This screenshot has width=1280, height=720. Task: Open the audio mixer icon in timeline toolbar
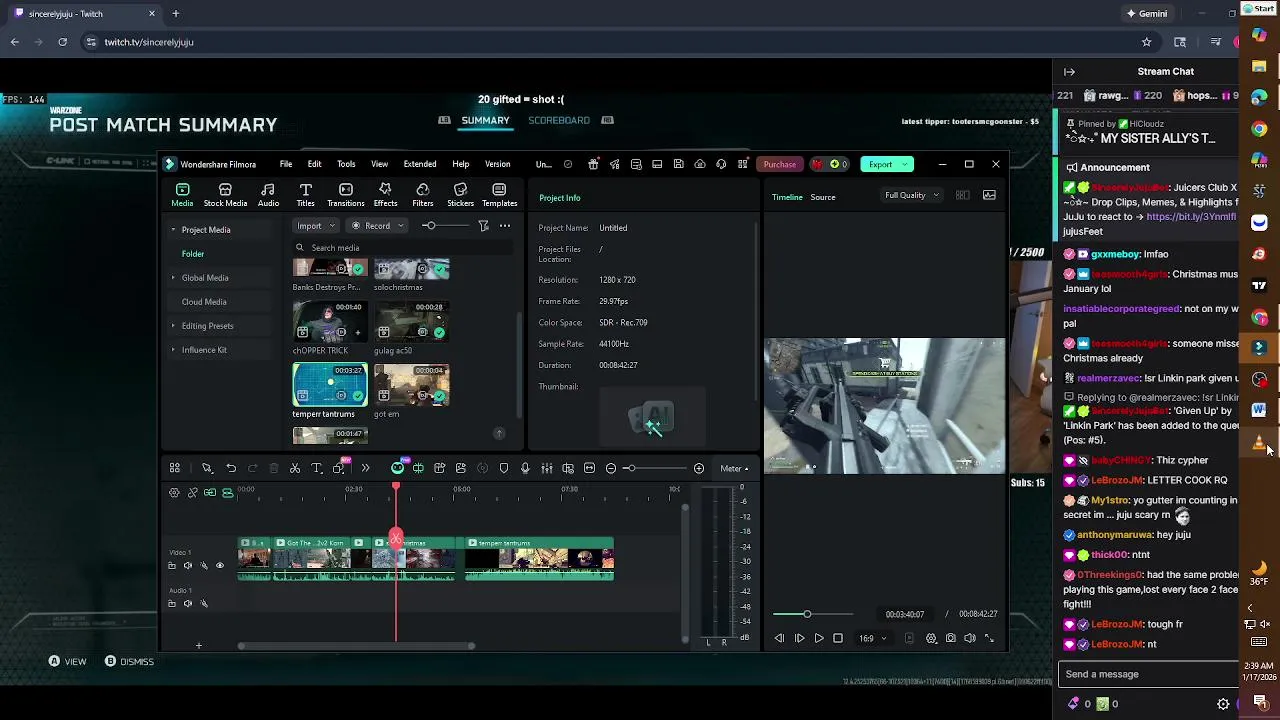click(547, 468)
